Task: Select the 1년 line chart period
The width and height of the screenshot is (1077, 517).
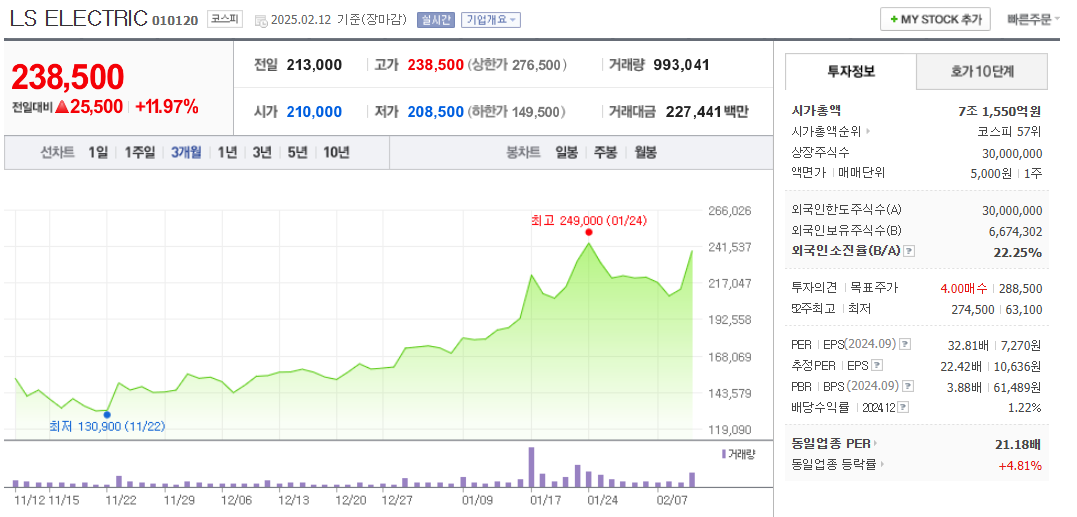Action: (227, 152)
